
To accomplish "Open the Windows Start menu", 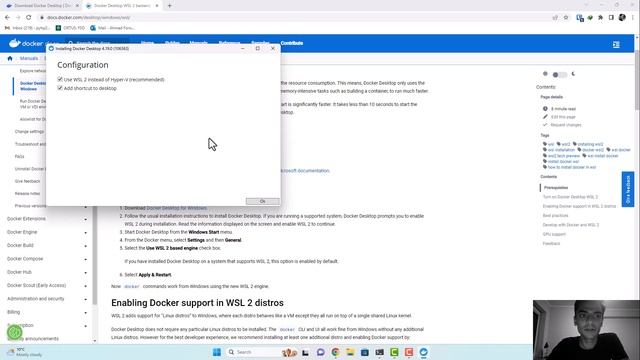I will [217, 352].
